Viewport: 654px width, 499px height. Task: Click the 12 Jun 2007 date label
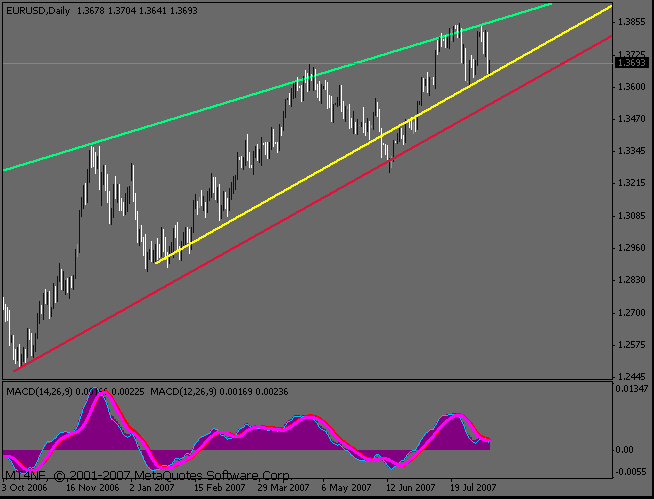(410, 487)
